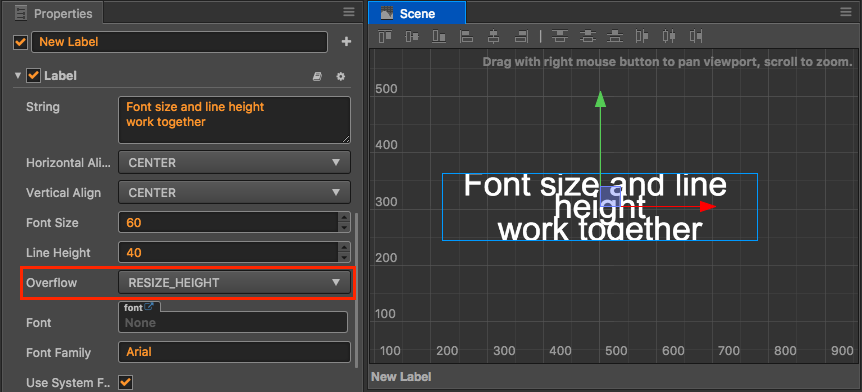Align selected nodes to bottom edge
862x392 pixels.
439,36
